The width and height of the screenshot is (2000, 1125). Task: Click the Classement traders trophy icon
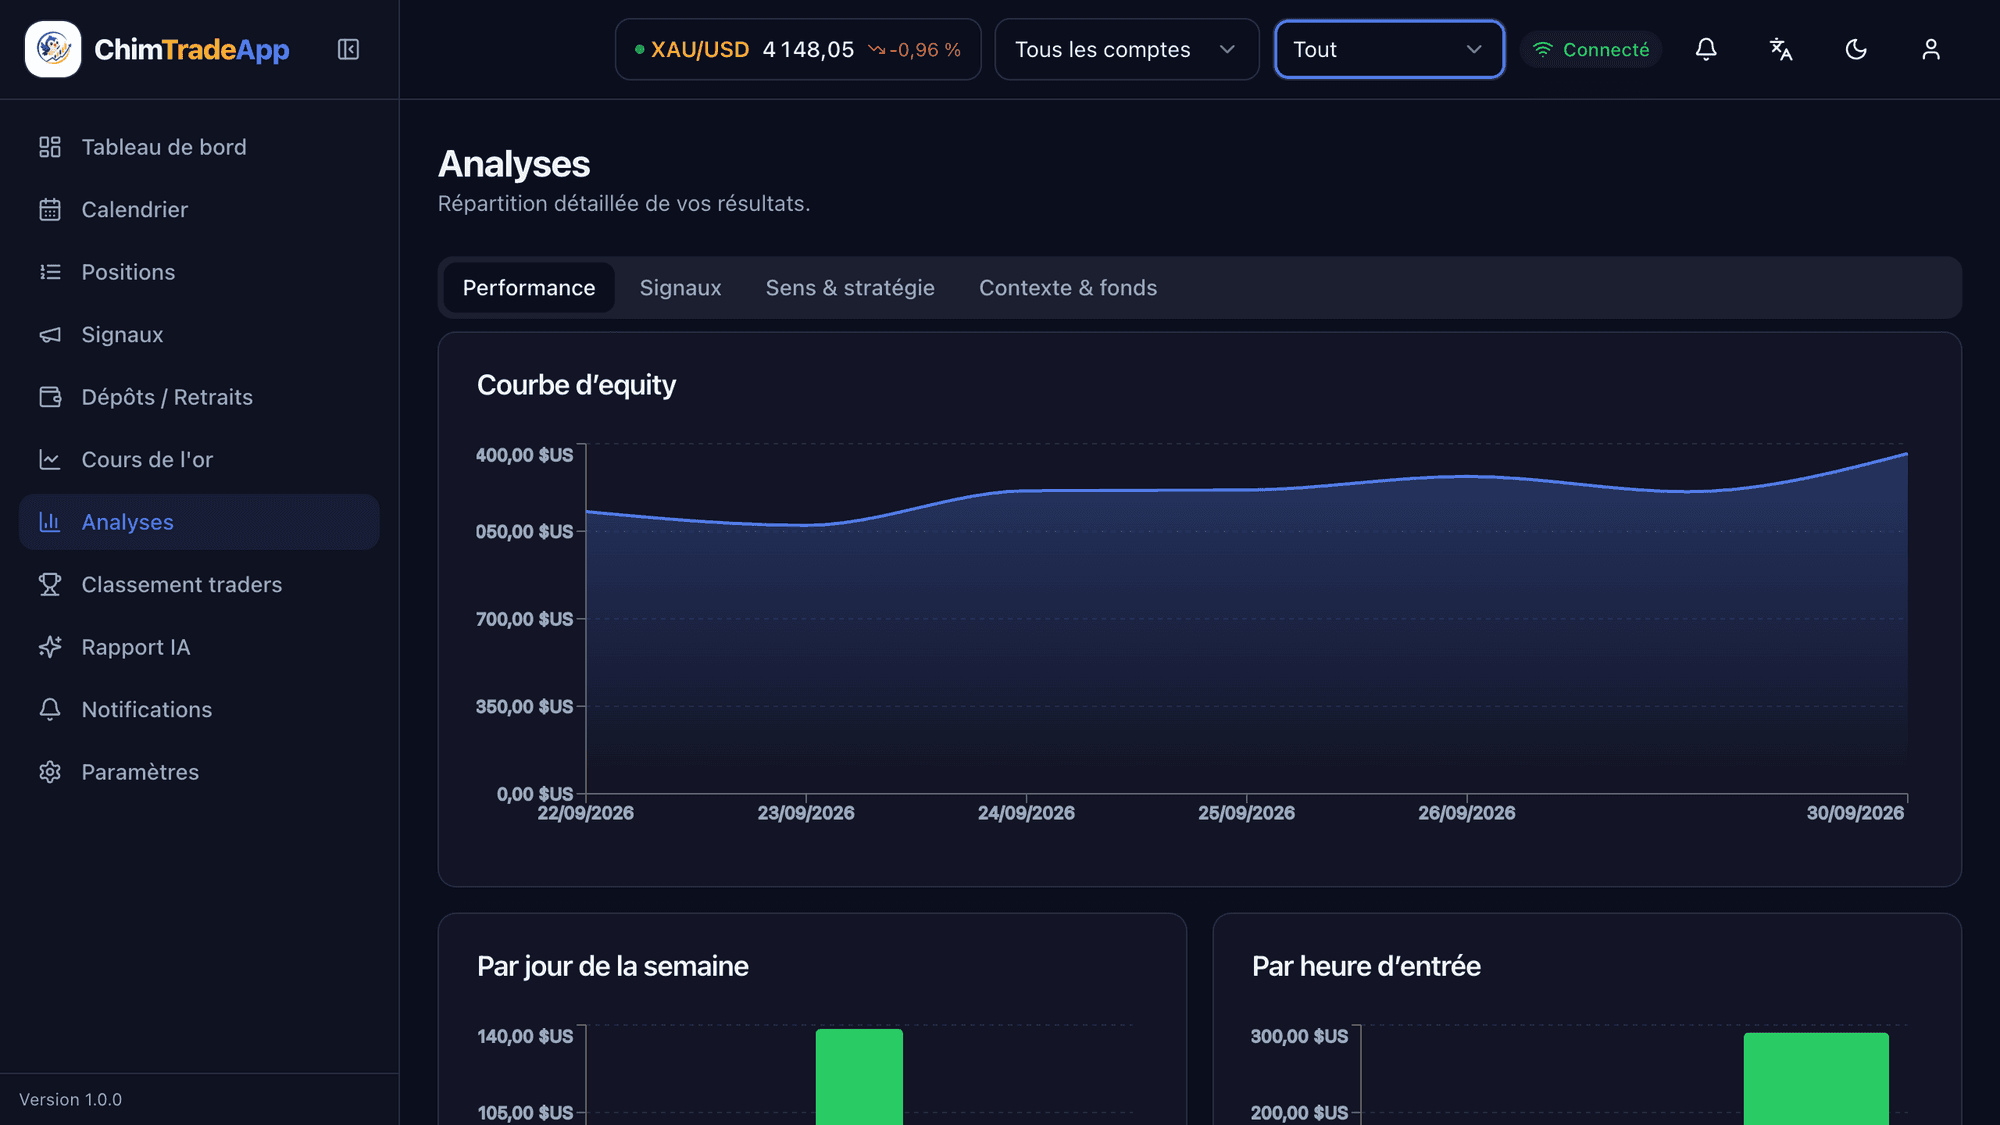coord(50,585)
